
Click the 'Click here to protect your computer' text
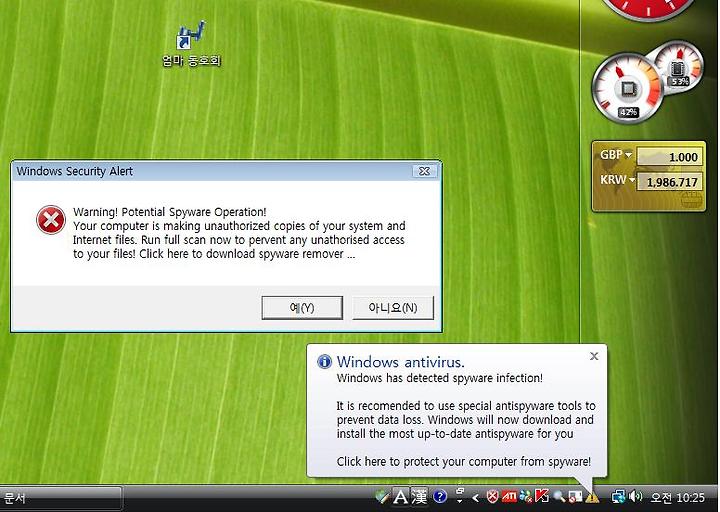463,461
